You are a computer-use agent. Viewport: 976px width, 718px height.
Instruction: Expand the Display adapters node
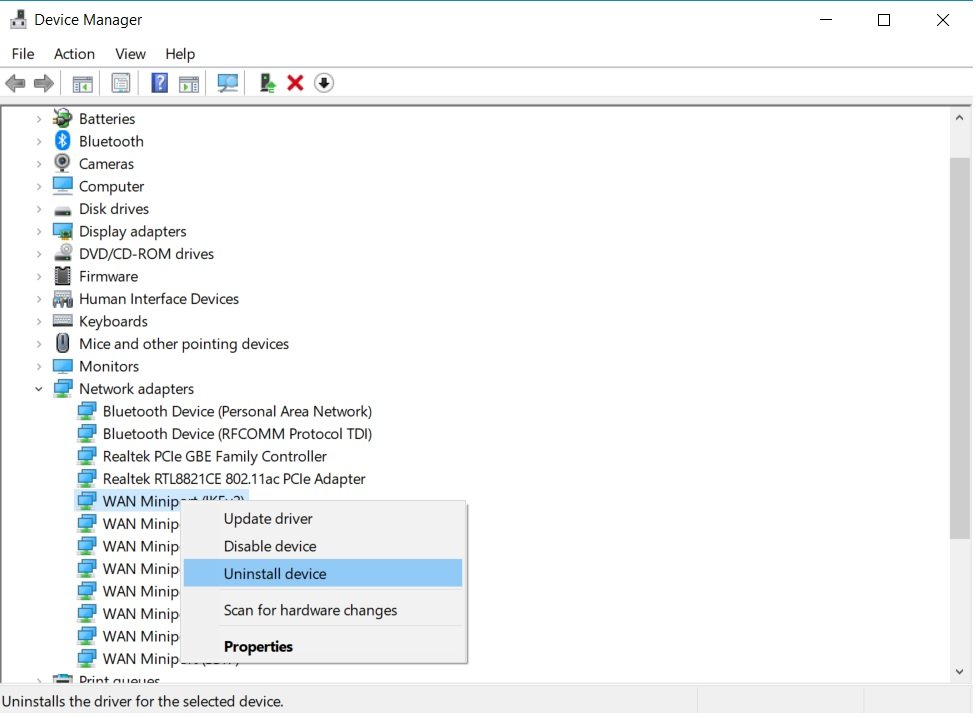click(39, 231)
